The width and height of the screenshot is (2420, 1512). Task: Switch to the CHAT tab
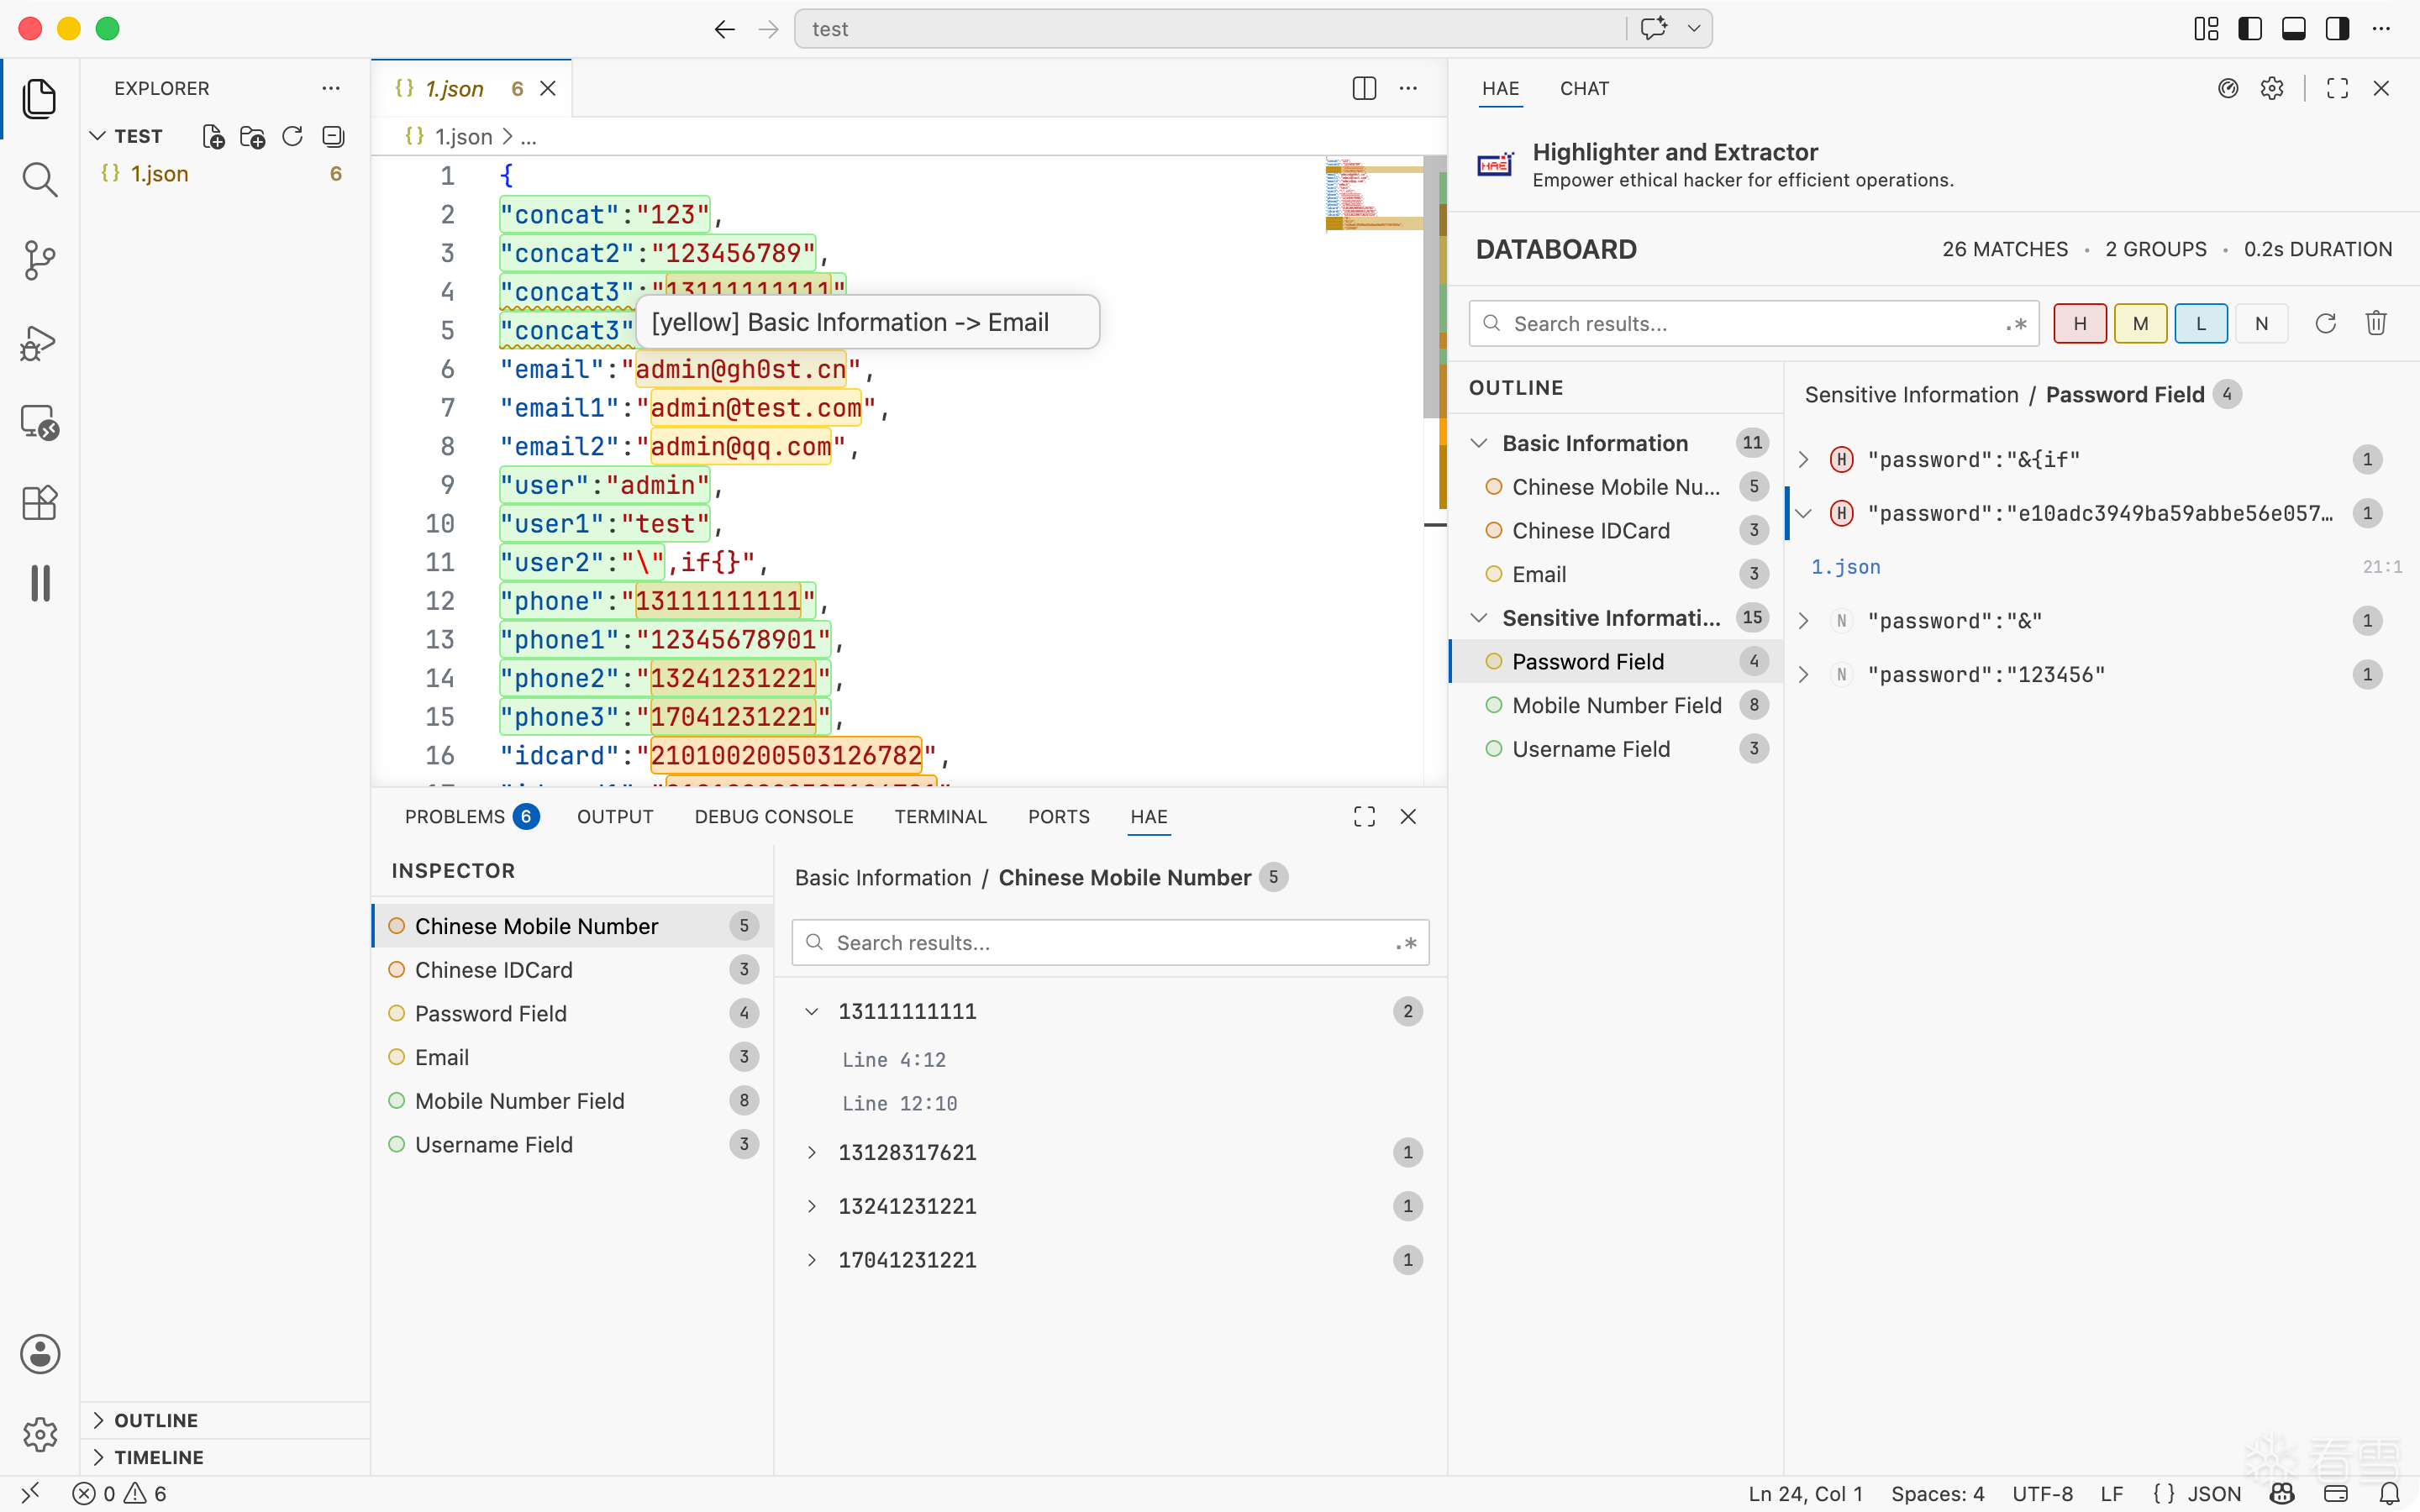(1584, 88)
